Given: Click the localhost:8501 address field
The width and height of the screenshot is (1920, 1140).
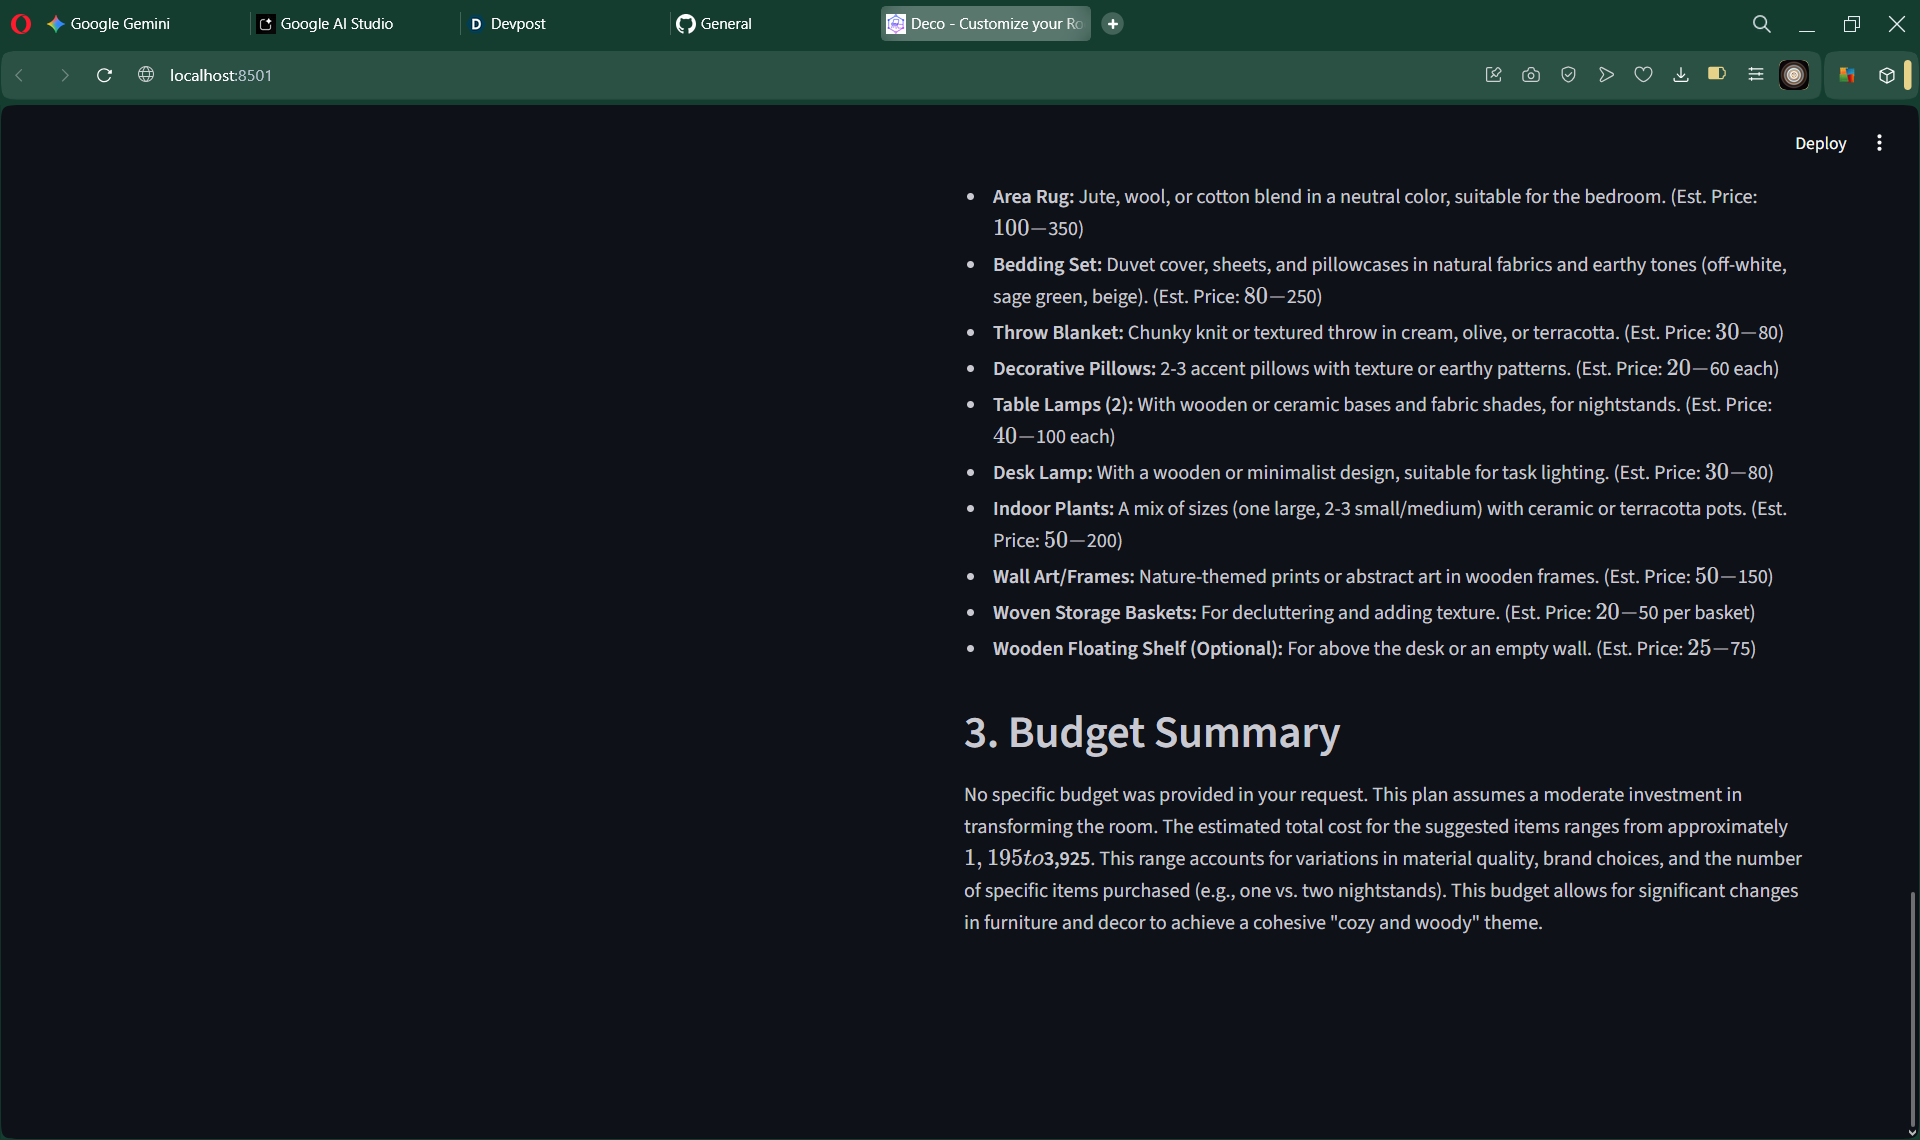Looking at the screenshot, I should pyautogui.click(x=221, y=75).
